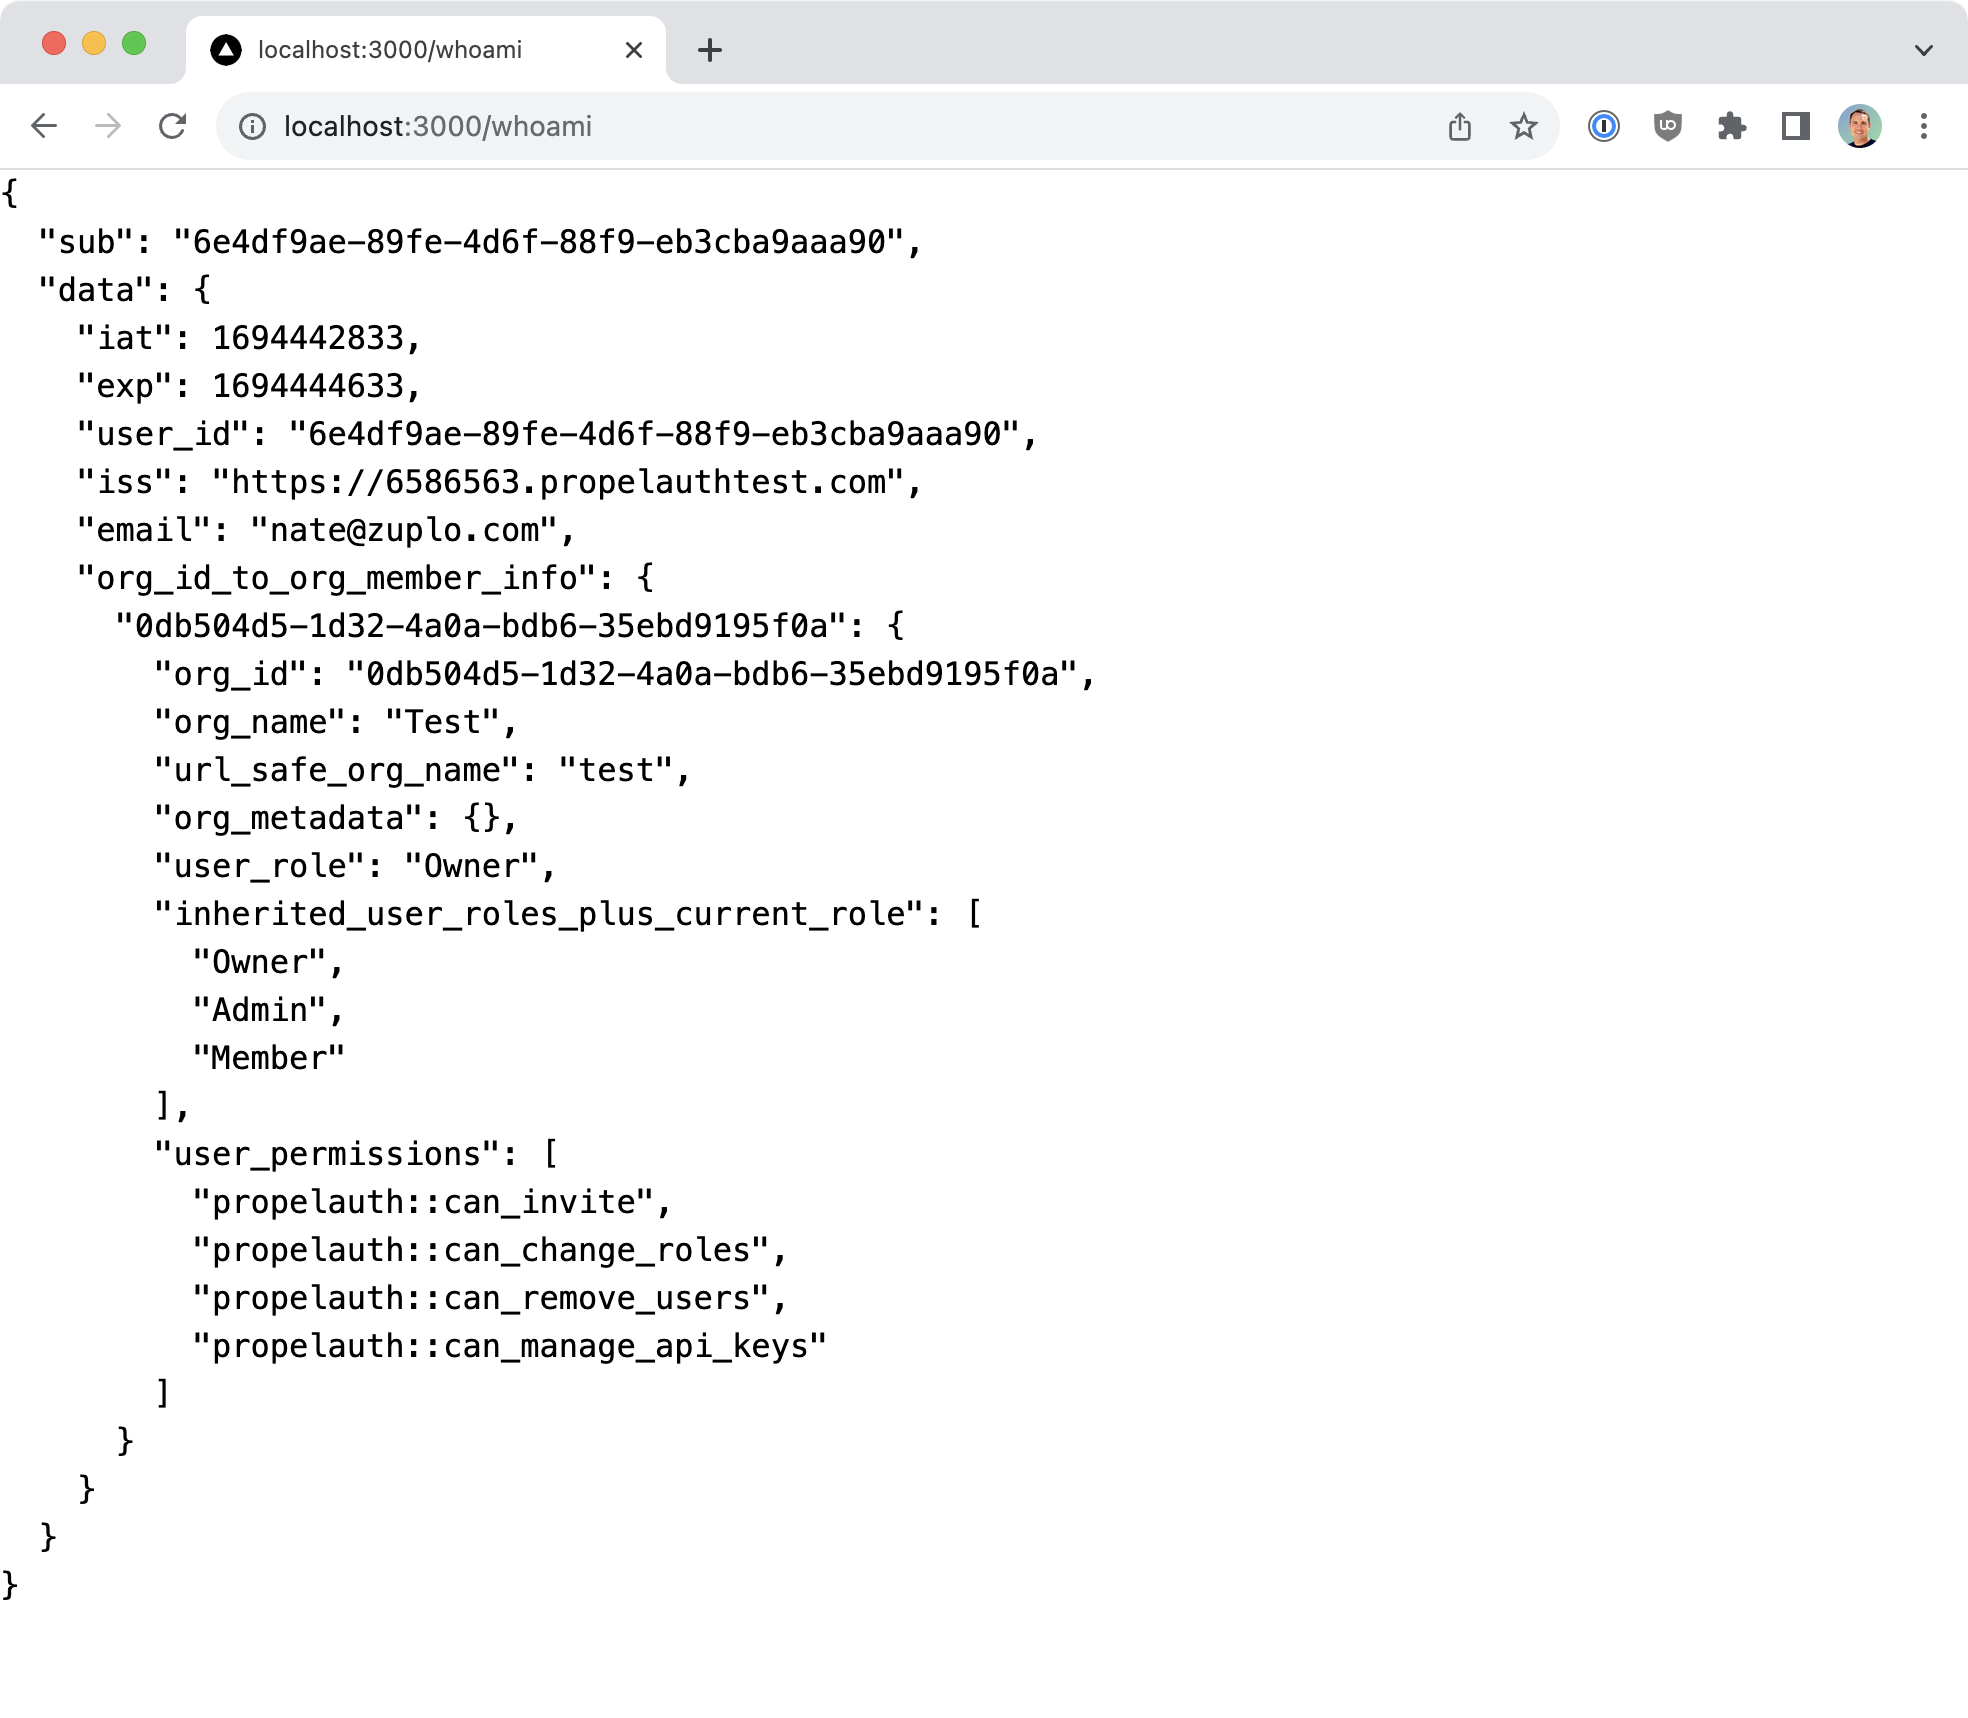Select the localhost:3000/whoami tab
This screenshot has width=1968, height=1718.
coord(390,50)
